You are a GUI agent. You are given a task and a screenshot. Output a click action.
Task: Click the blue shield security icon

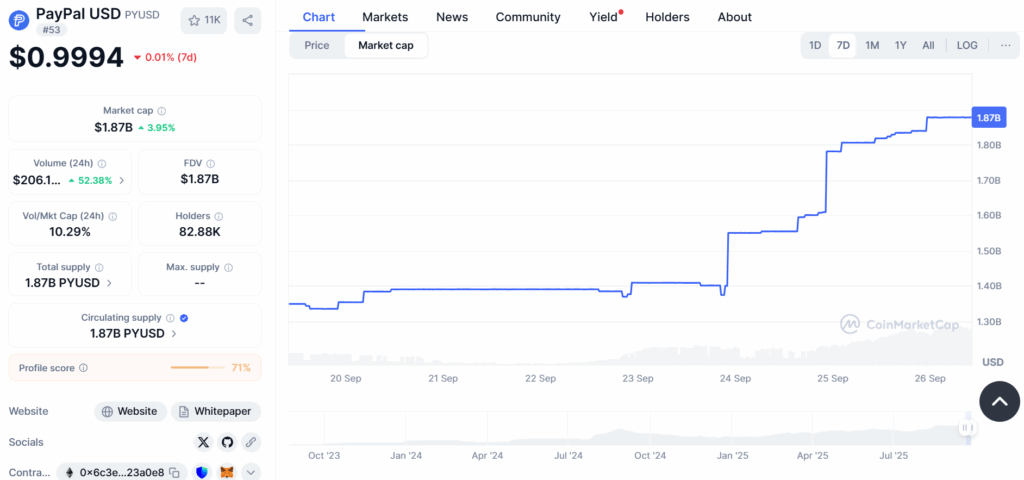203,472
